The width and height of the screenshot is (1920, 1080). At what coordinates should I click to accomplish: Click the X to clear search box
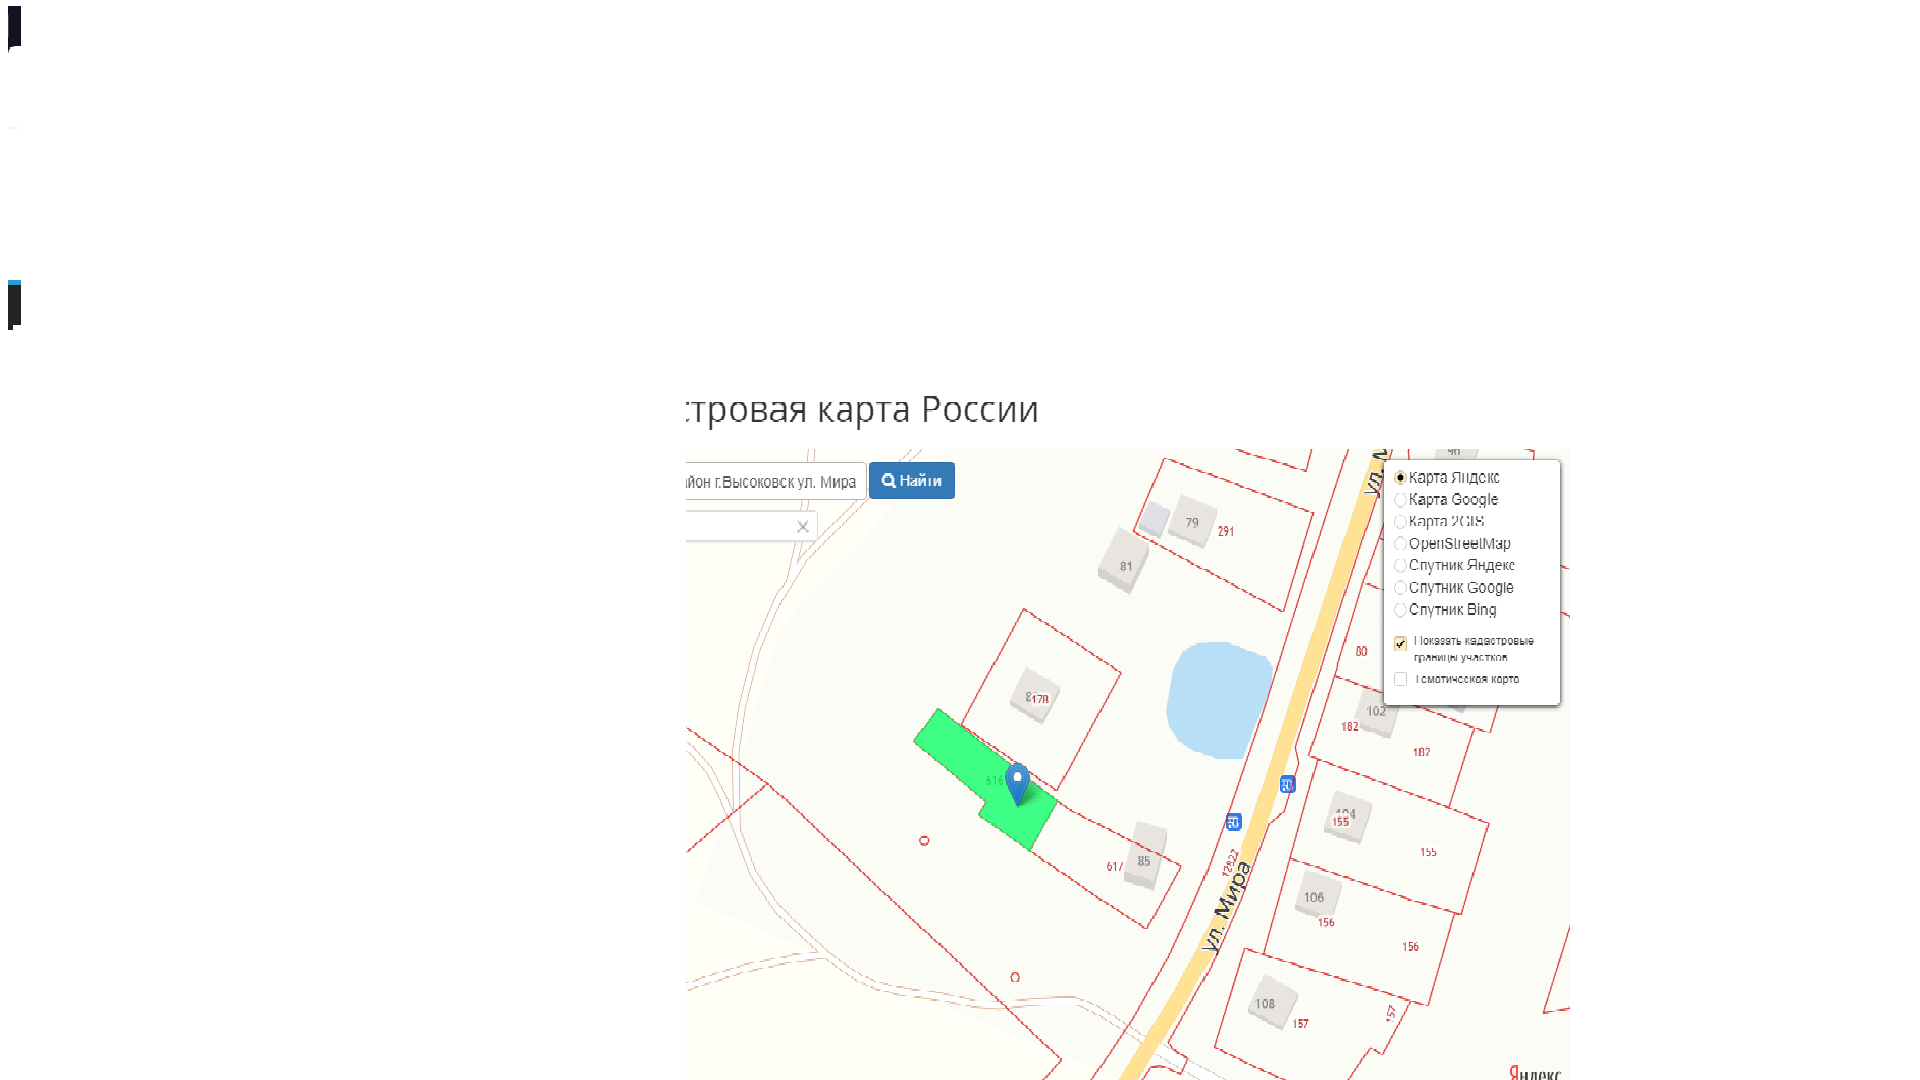pyautogui.click(x=803, y=527)
